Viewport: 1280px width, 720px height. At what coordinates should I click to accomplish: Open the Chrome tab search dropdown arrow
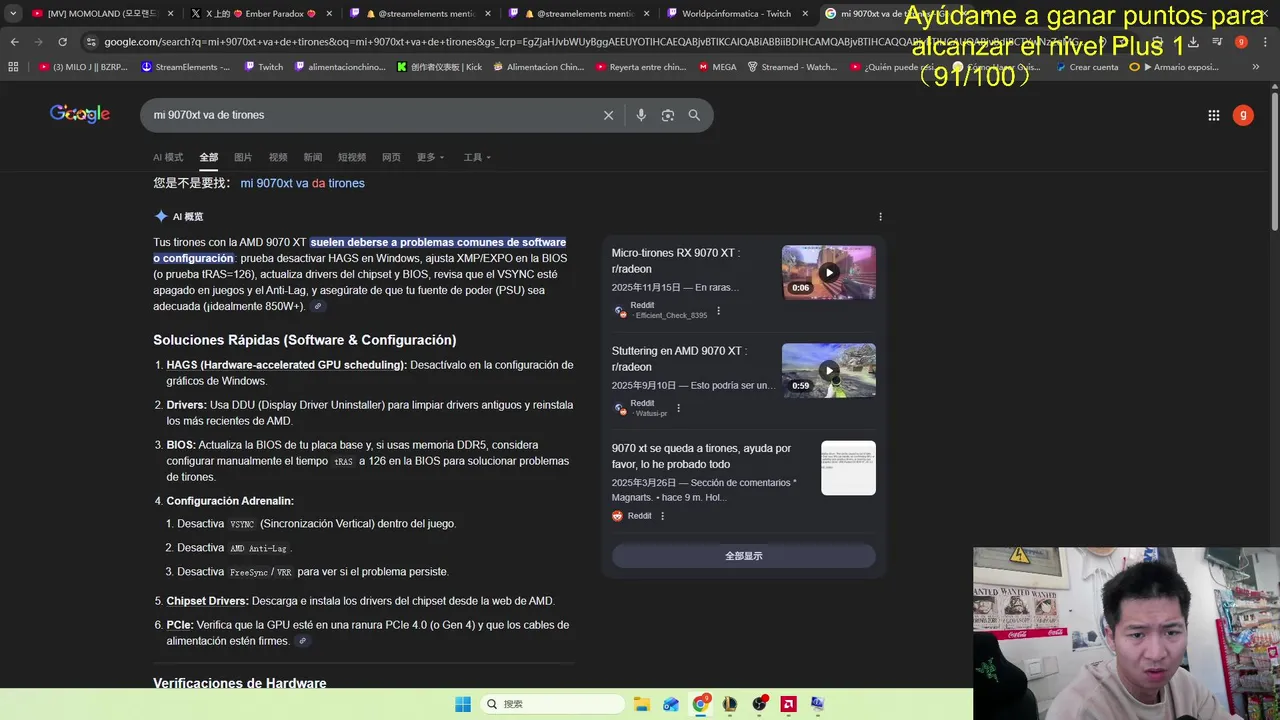pyautogui.click(x=13, y=14)
